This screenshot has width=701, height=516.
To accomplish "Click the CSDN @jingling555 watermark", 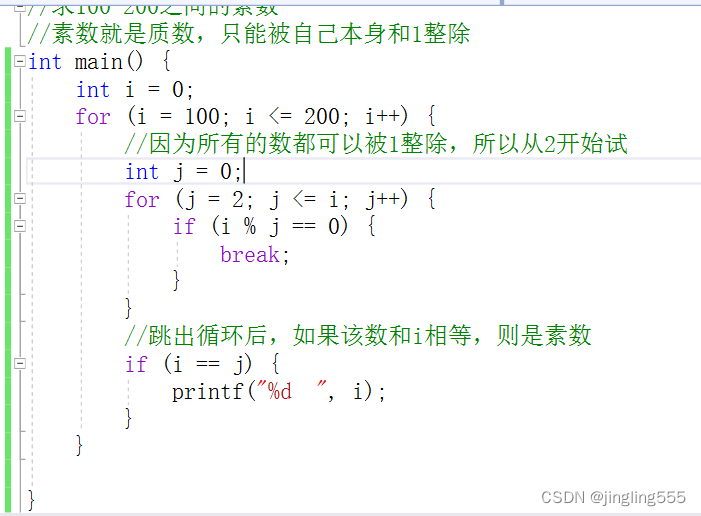I will tap(613, 497).
